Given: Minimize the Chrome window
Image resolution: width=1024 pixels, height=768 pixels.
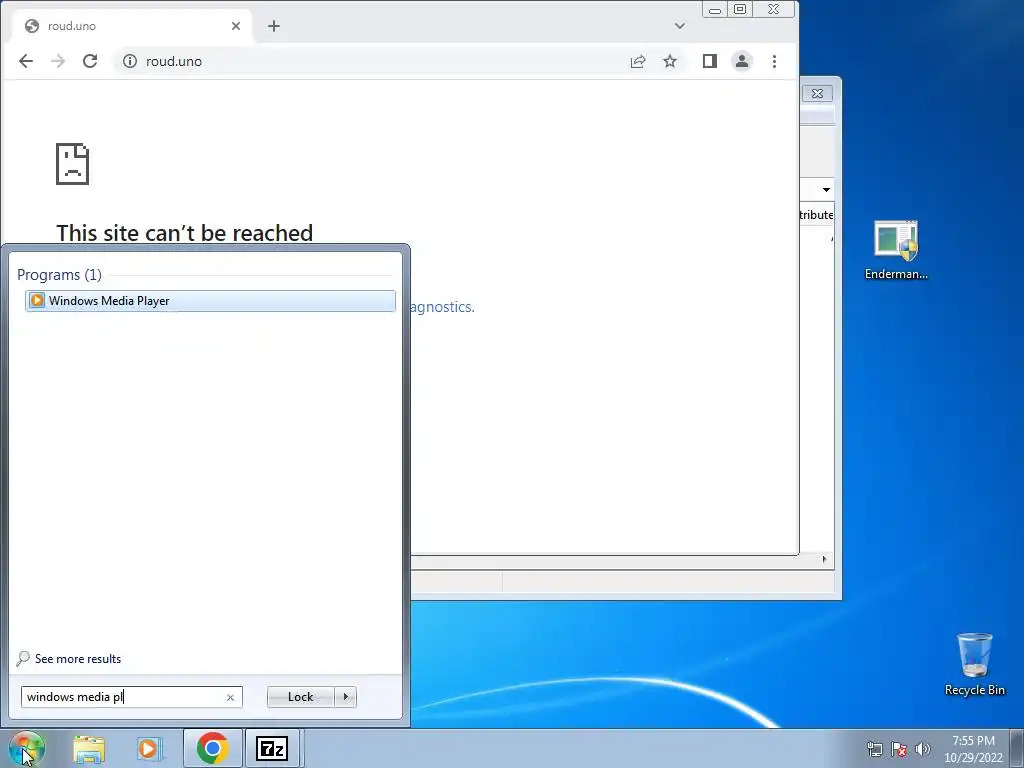Looking at the screenshot, I should [x=714, y=9].
